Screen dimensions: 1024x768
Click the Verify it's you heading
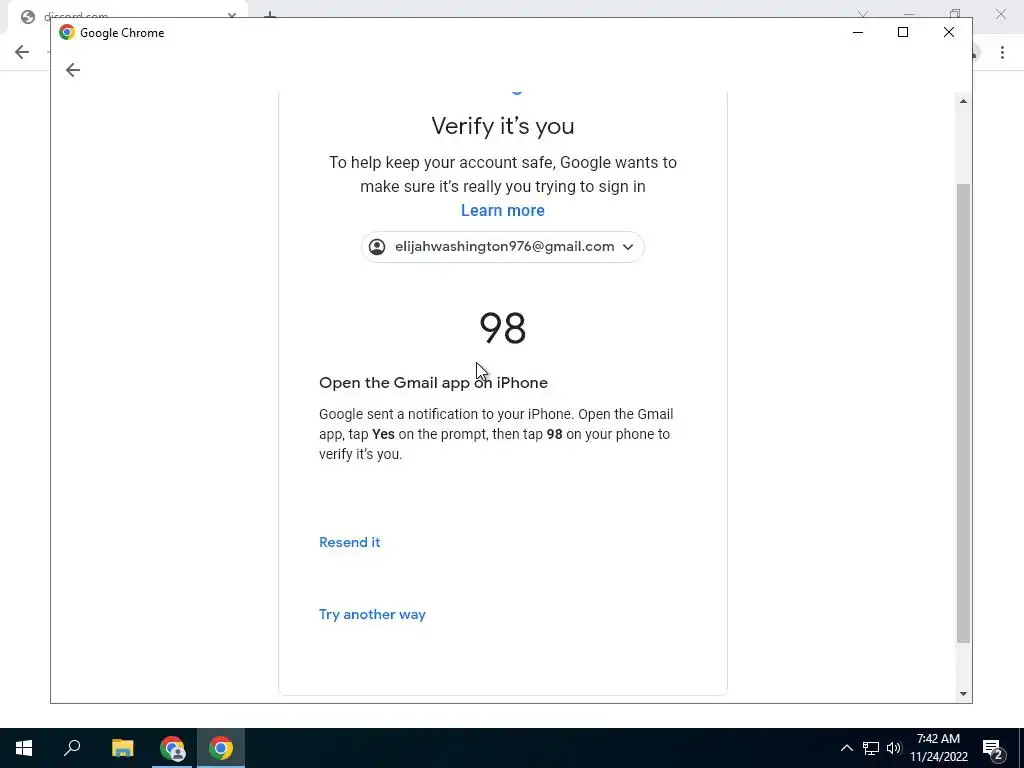coord(502,125)
